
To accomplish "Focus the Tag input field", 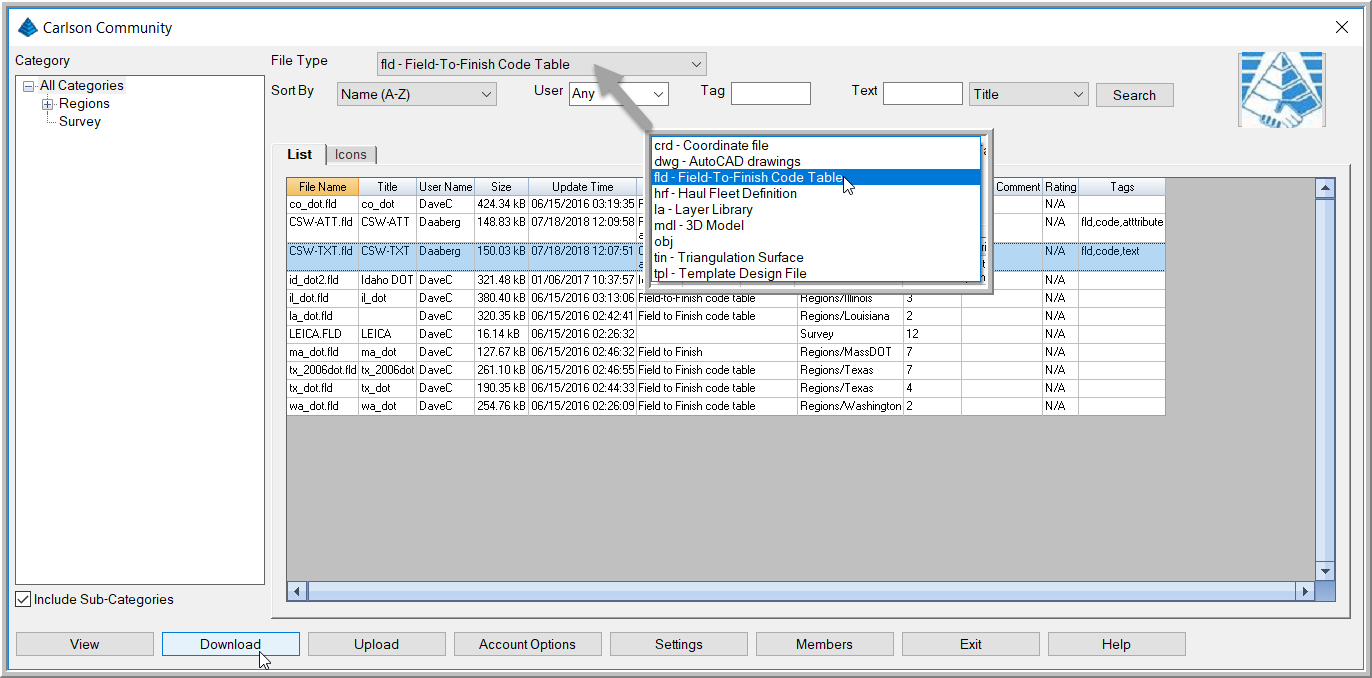I will coord(771,93).
